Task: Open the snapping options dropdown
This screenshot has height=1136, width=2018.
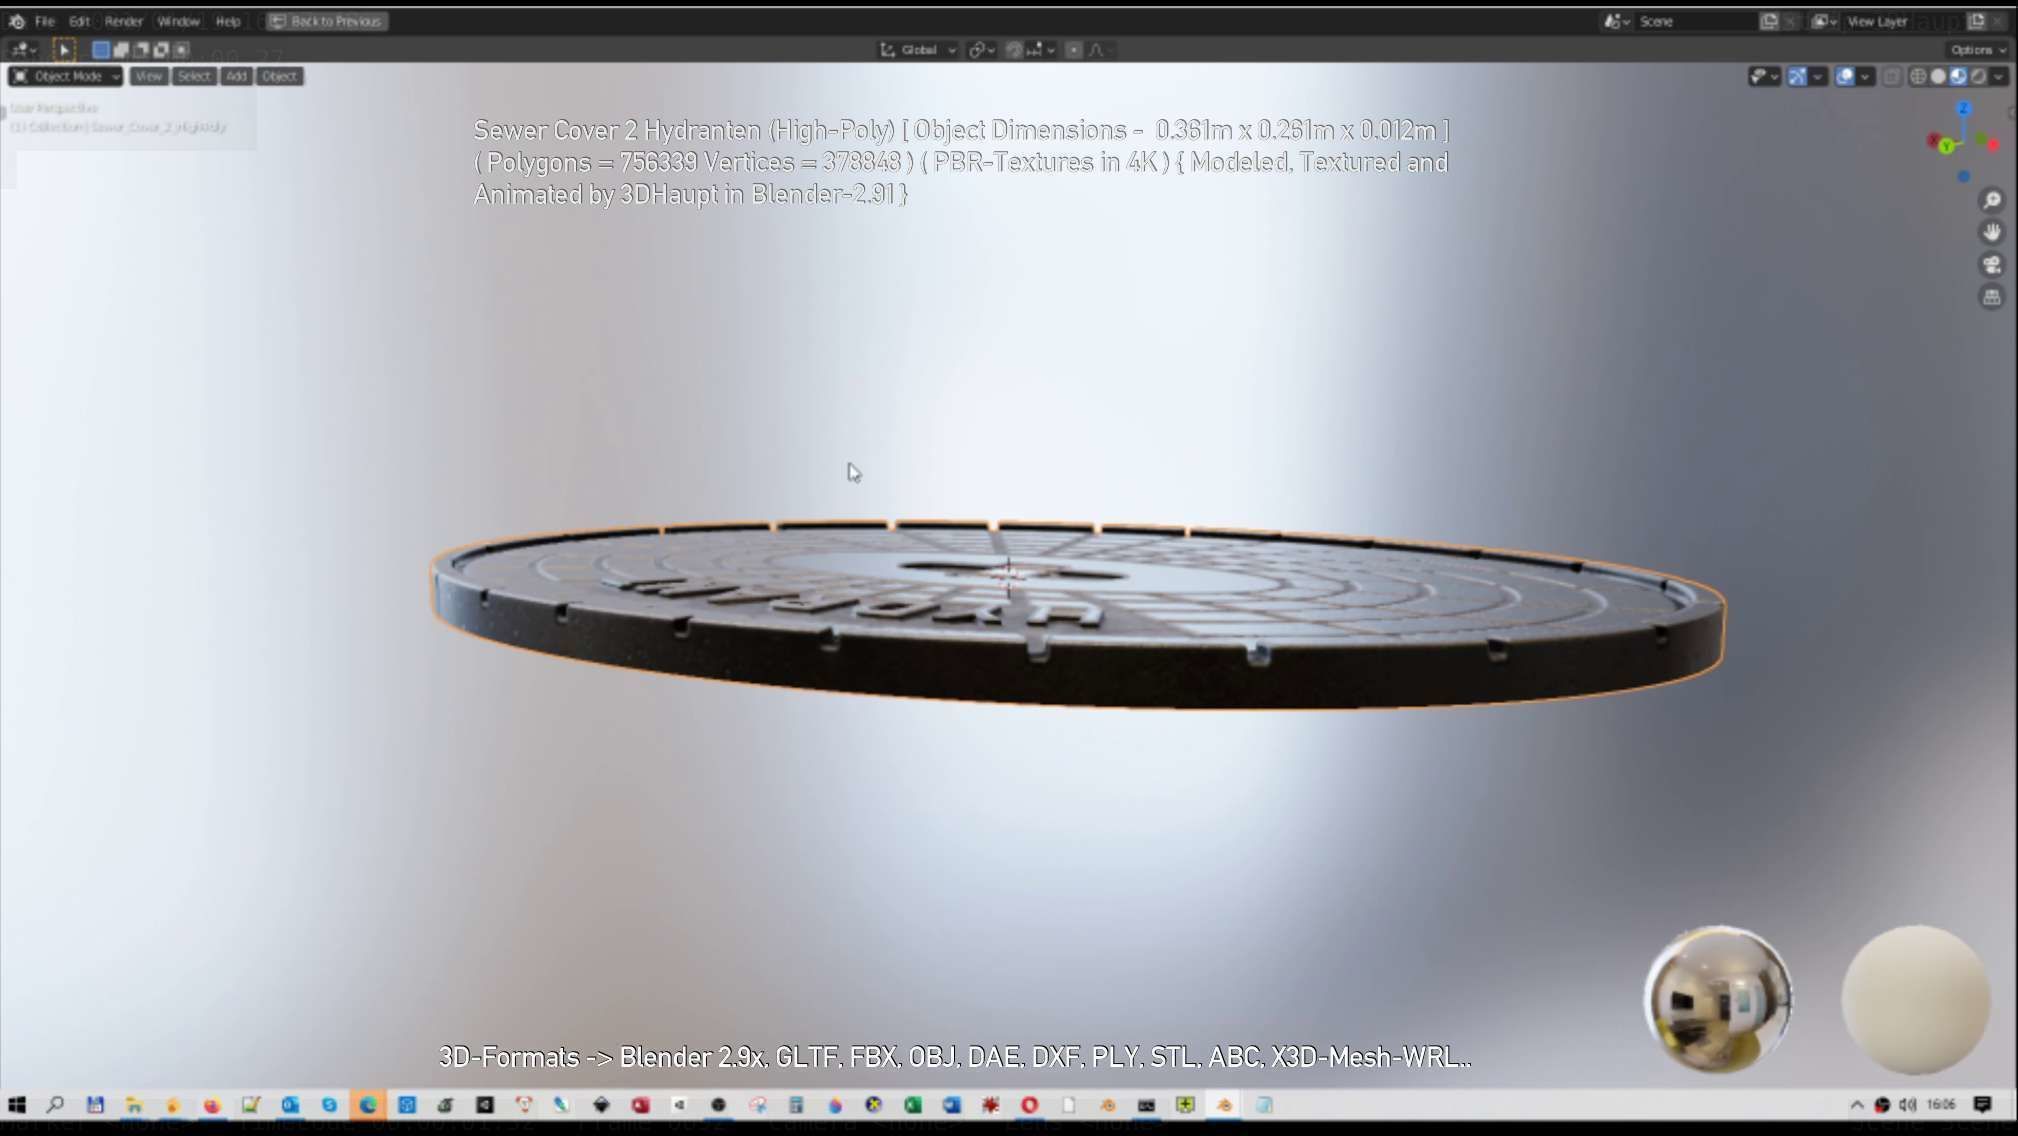Action: [1041, 49]
